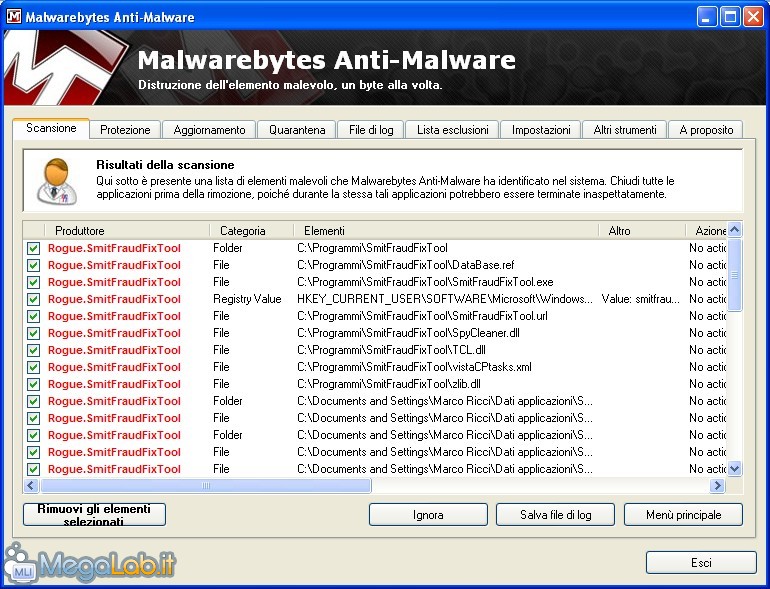770x589 pixels.
Task: Click the vertical scrollbar up arrow
Action: coord(735,229)
